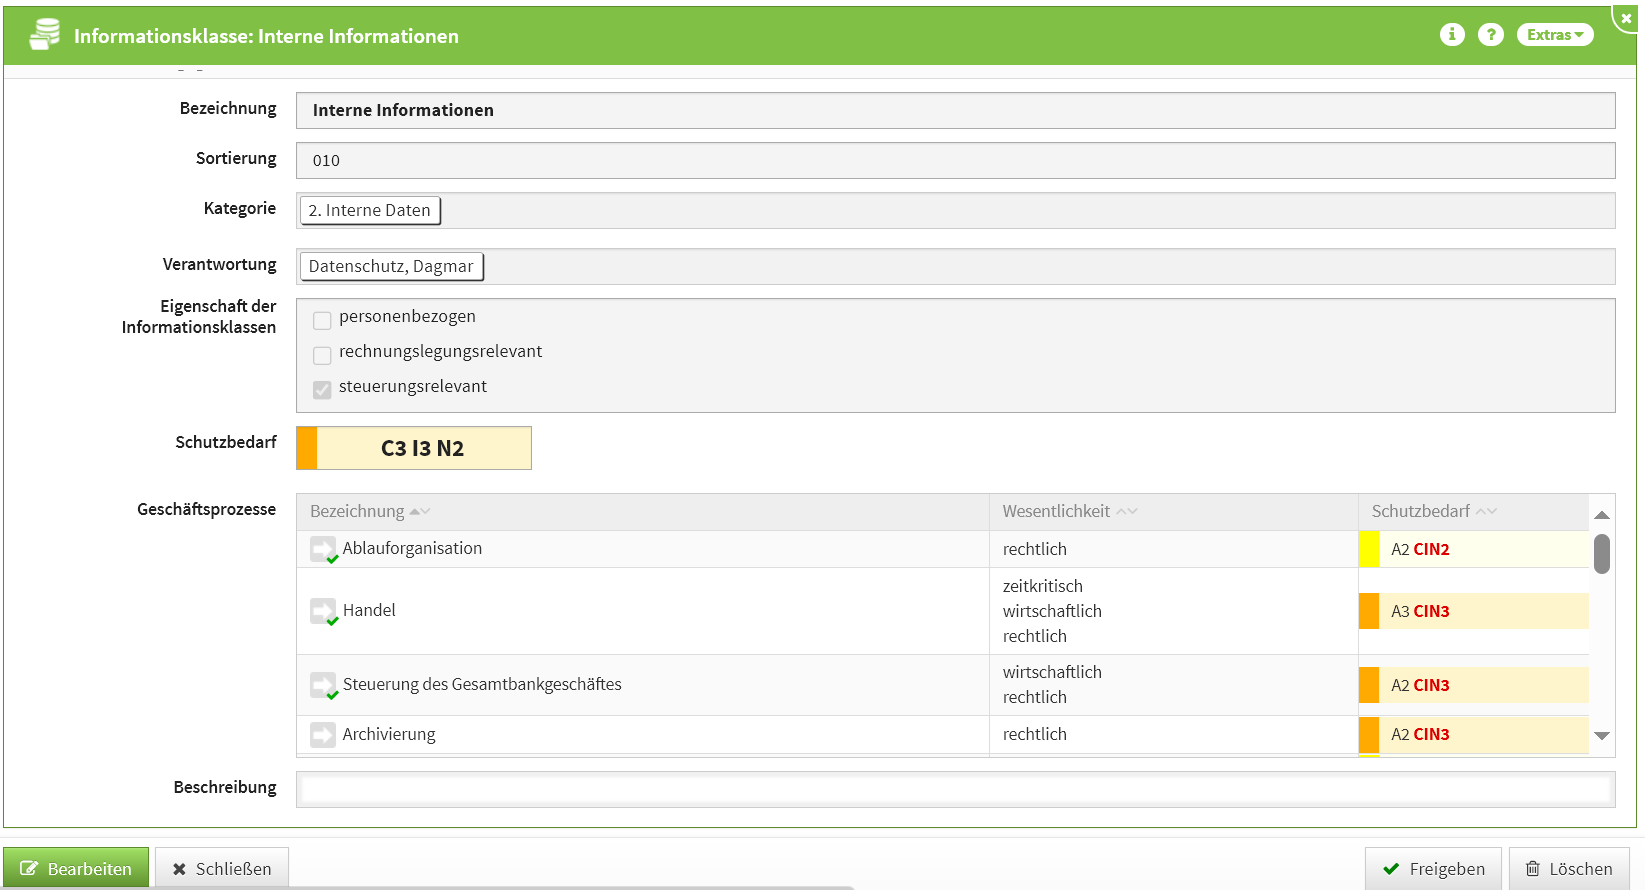This screenshot has width=1645, height=890.
Task: Click the Bearbeiten button
Action: (76, 868)
